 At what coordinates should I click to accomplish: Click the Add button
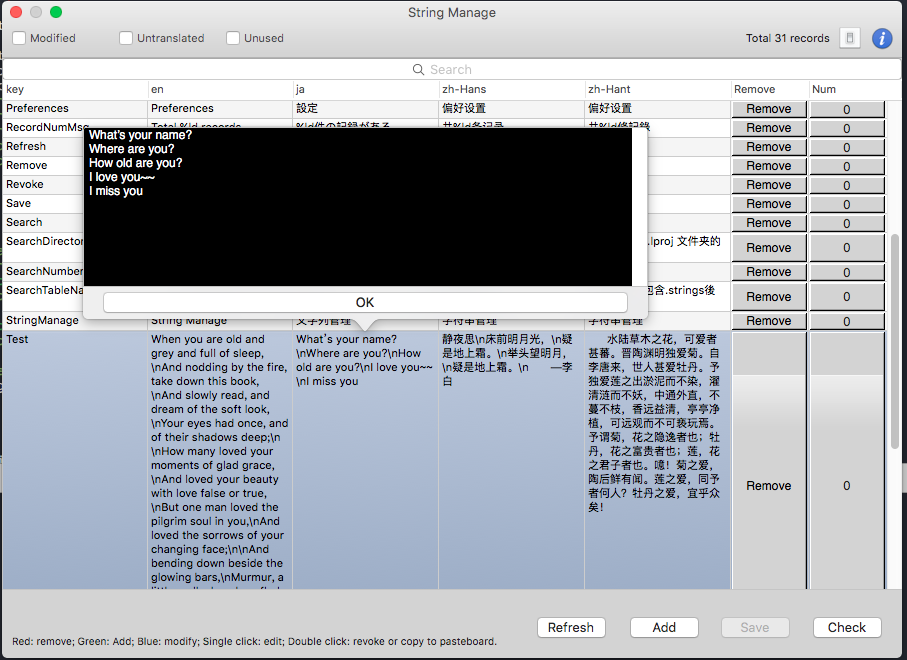664,628
